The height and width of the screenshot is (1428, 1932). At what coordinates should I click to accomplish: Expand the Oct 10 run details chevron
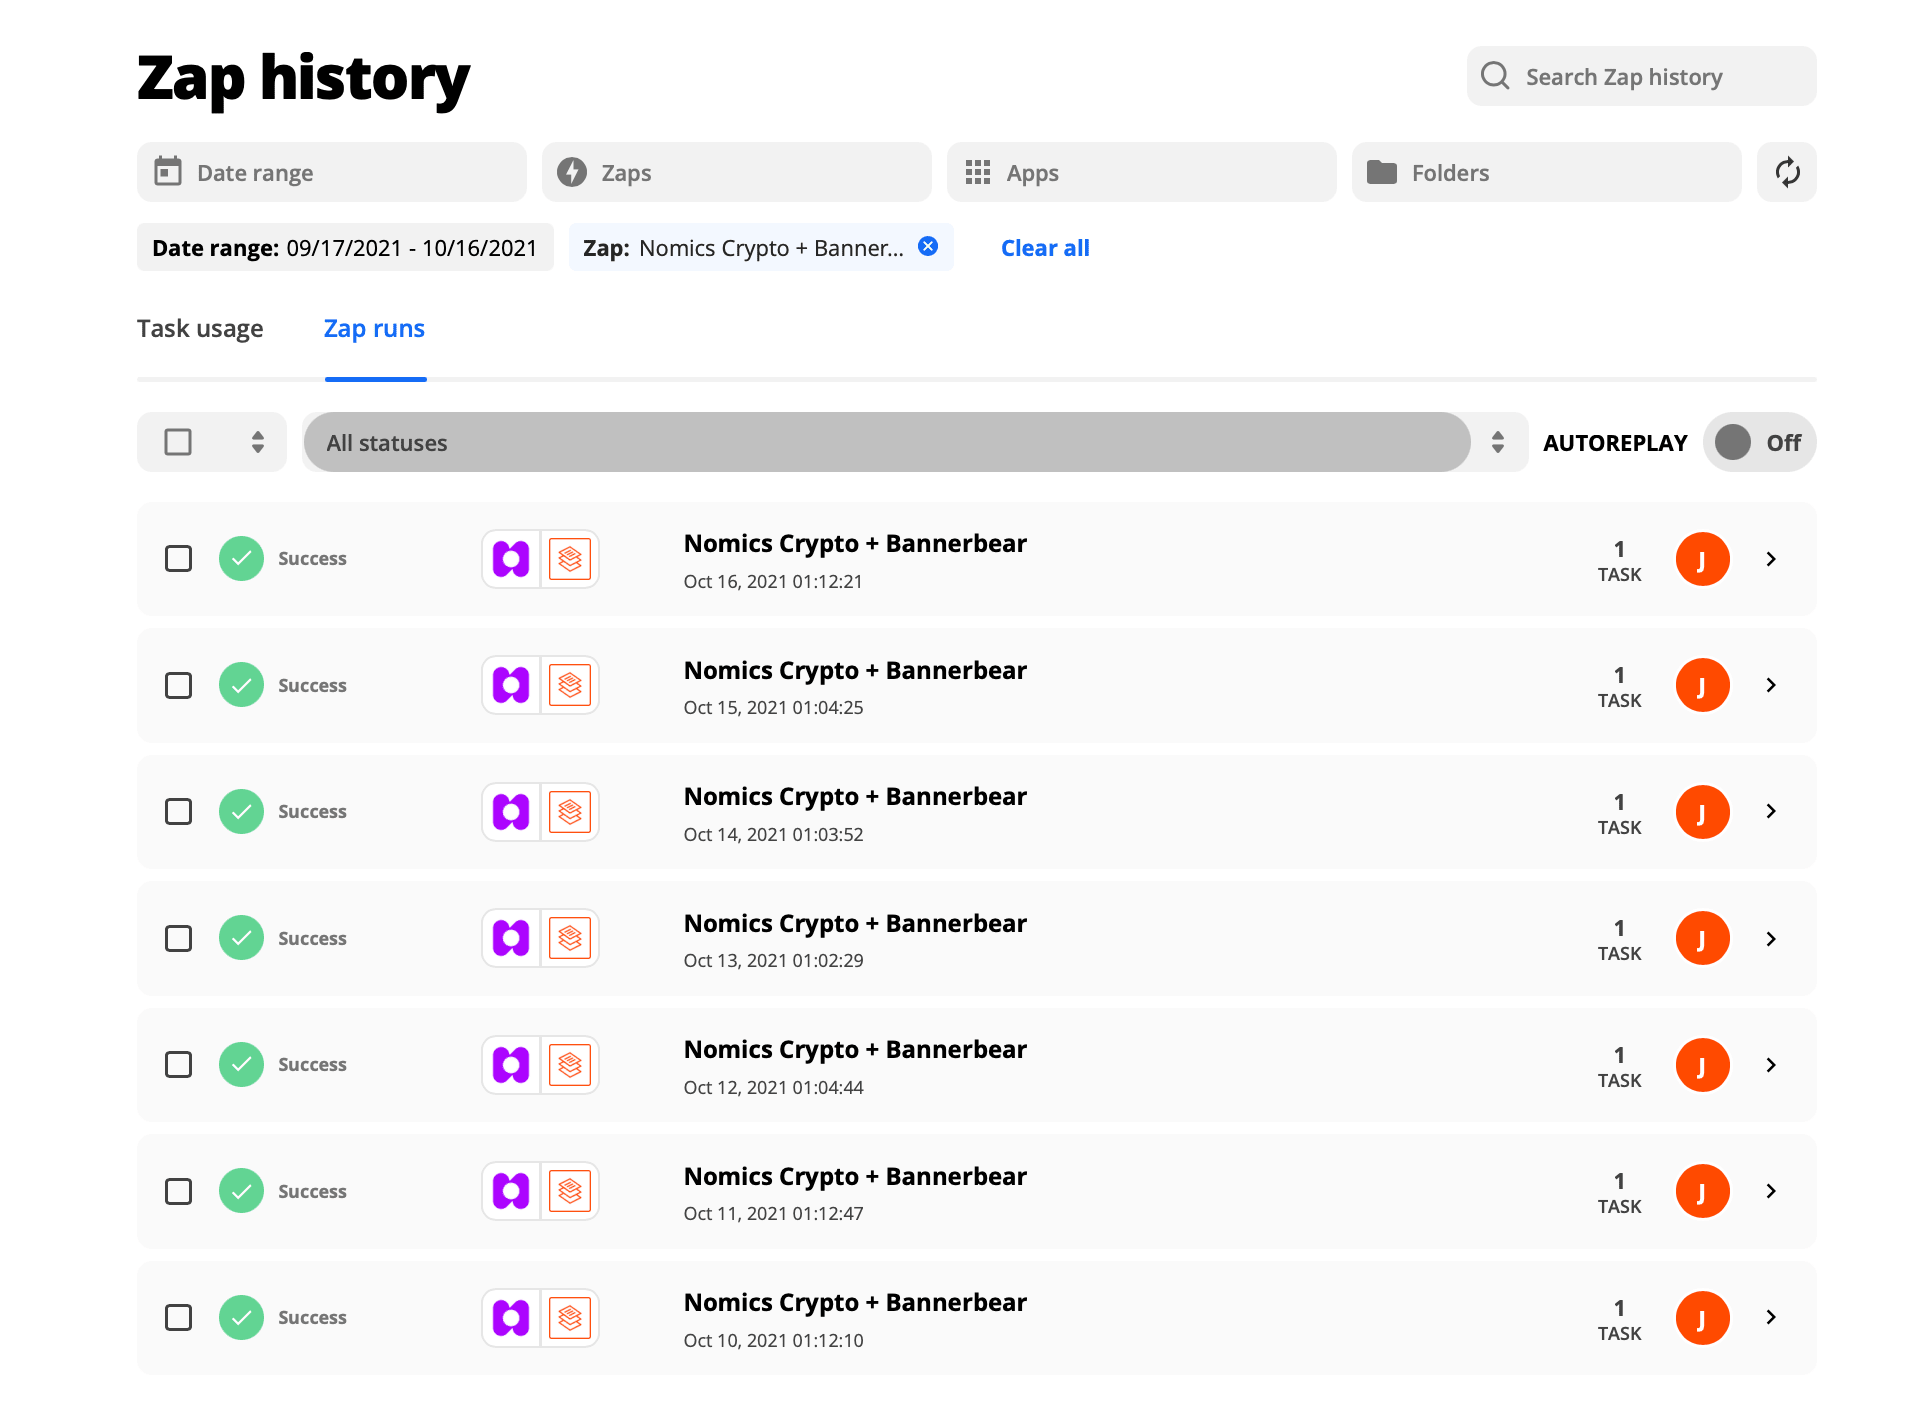(1771, 1317)
